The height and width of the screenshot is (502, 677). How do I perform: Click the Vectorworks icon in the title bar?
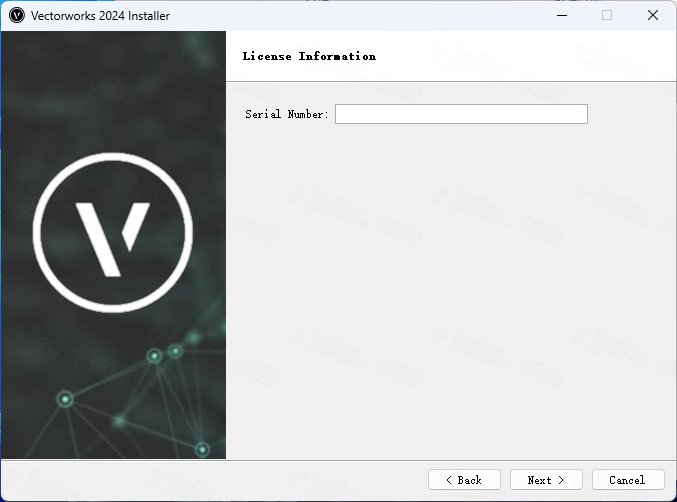pyautogui.click(x=16, y=16)
